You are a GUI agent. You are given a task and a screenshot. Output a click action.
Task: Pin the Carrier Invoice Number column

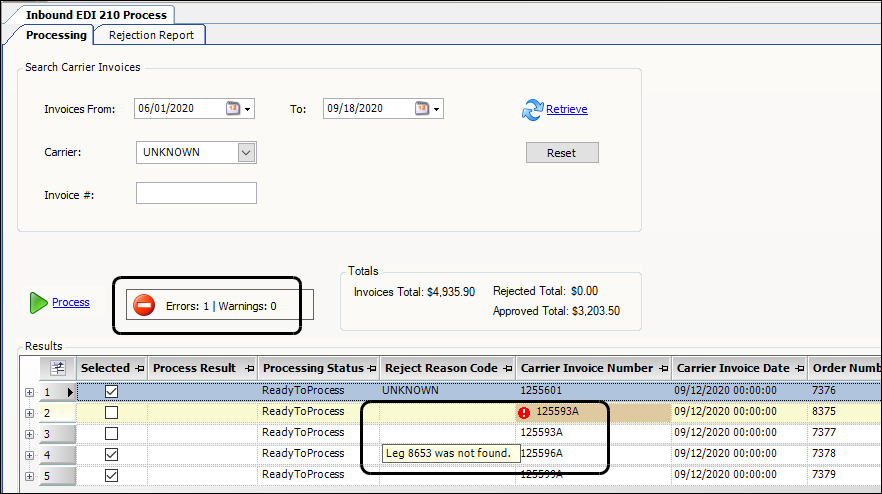[x=661, y=368]
